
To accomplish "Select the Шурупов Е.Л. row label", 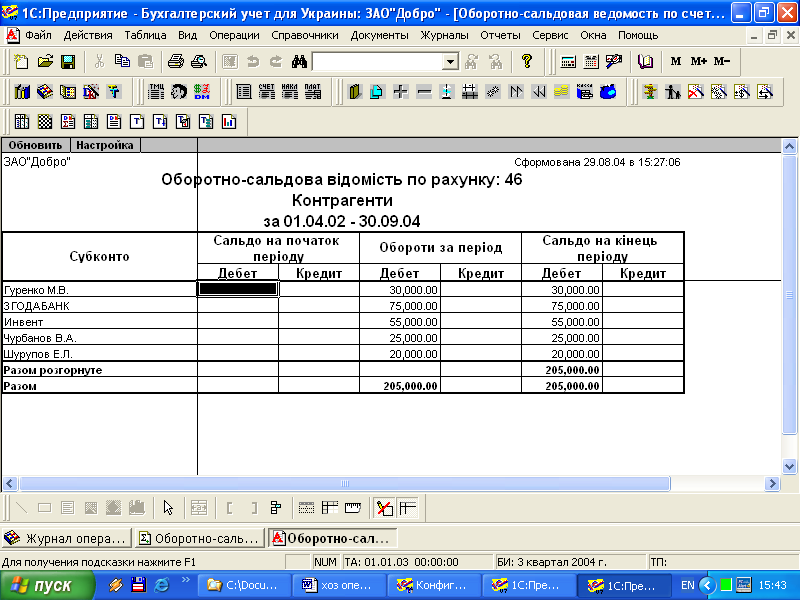I will [38, 354].
